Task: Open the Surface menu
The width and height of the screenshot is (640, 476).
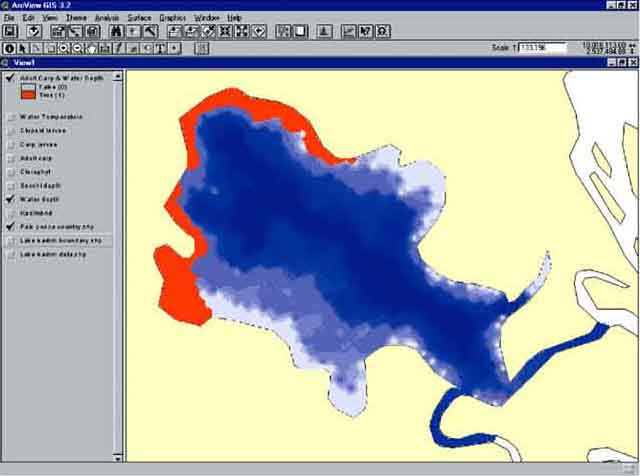Action: tap(140, 18)
